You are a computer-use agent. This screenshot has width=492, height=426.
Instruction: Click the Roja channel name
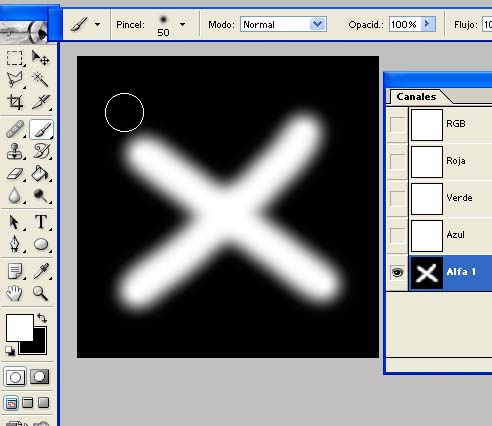click(x=456, y=161)
